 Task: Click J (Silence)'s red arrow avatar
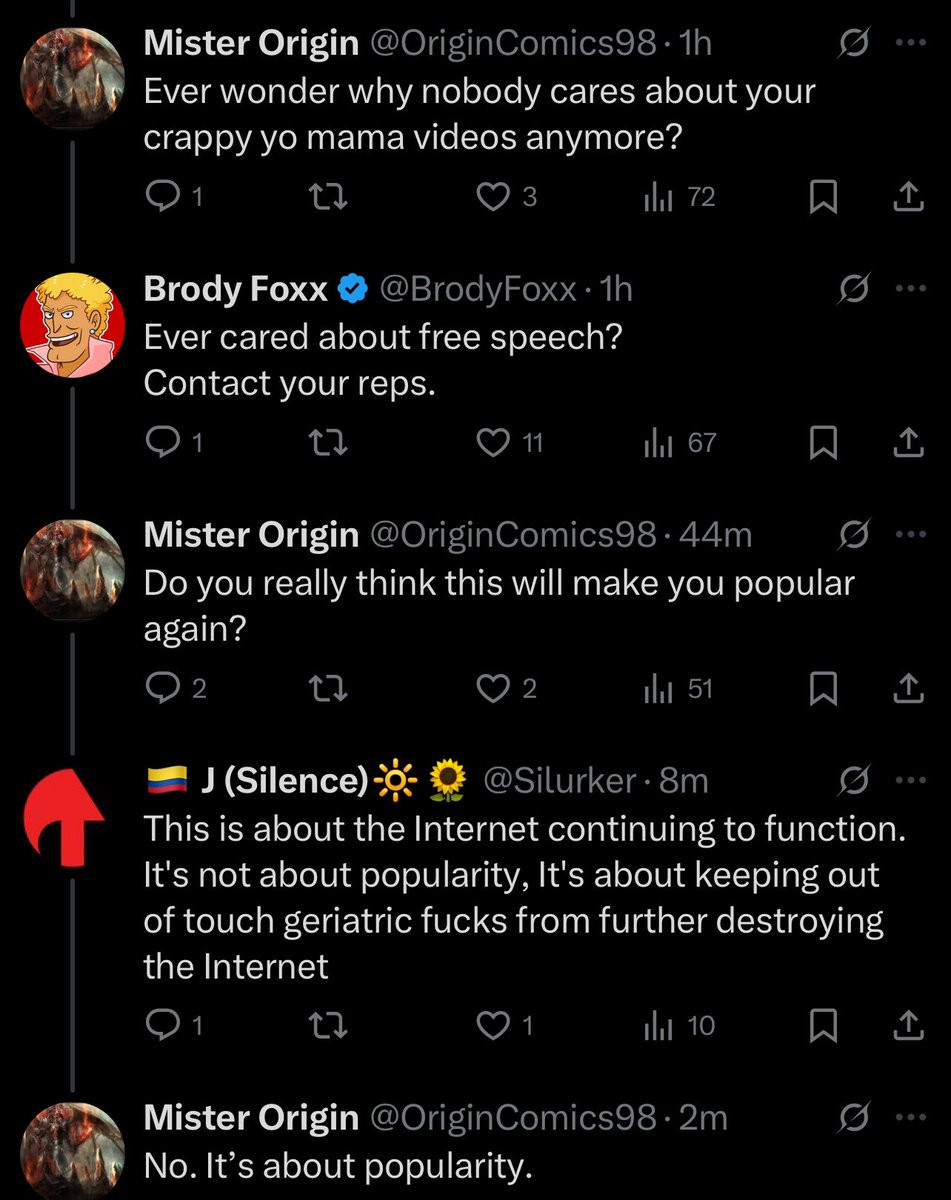72,816
